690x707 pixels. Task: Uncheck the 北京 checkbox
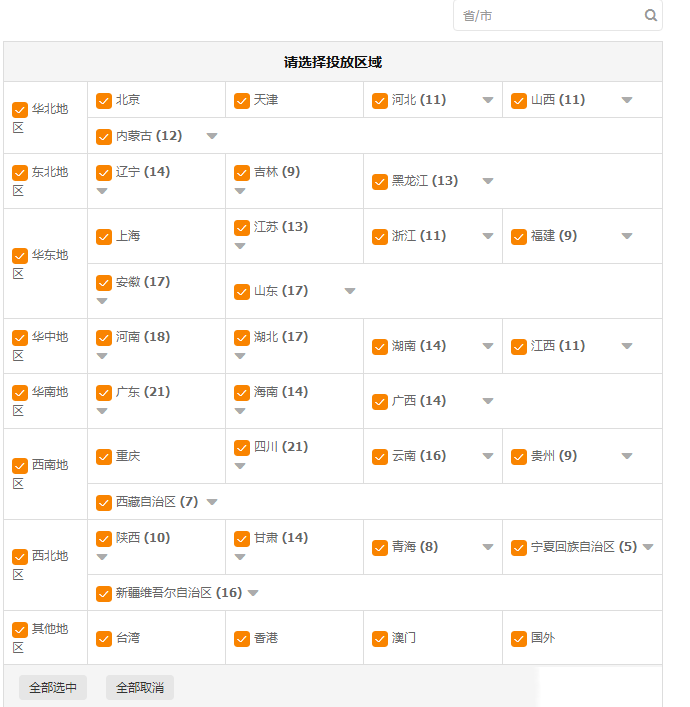coord(104,100)
